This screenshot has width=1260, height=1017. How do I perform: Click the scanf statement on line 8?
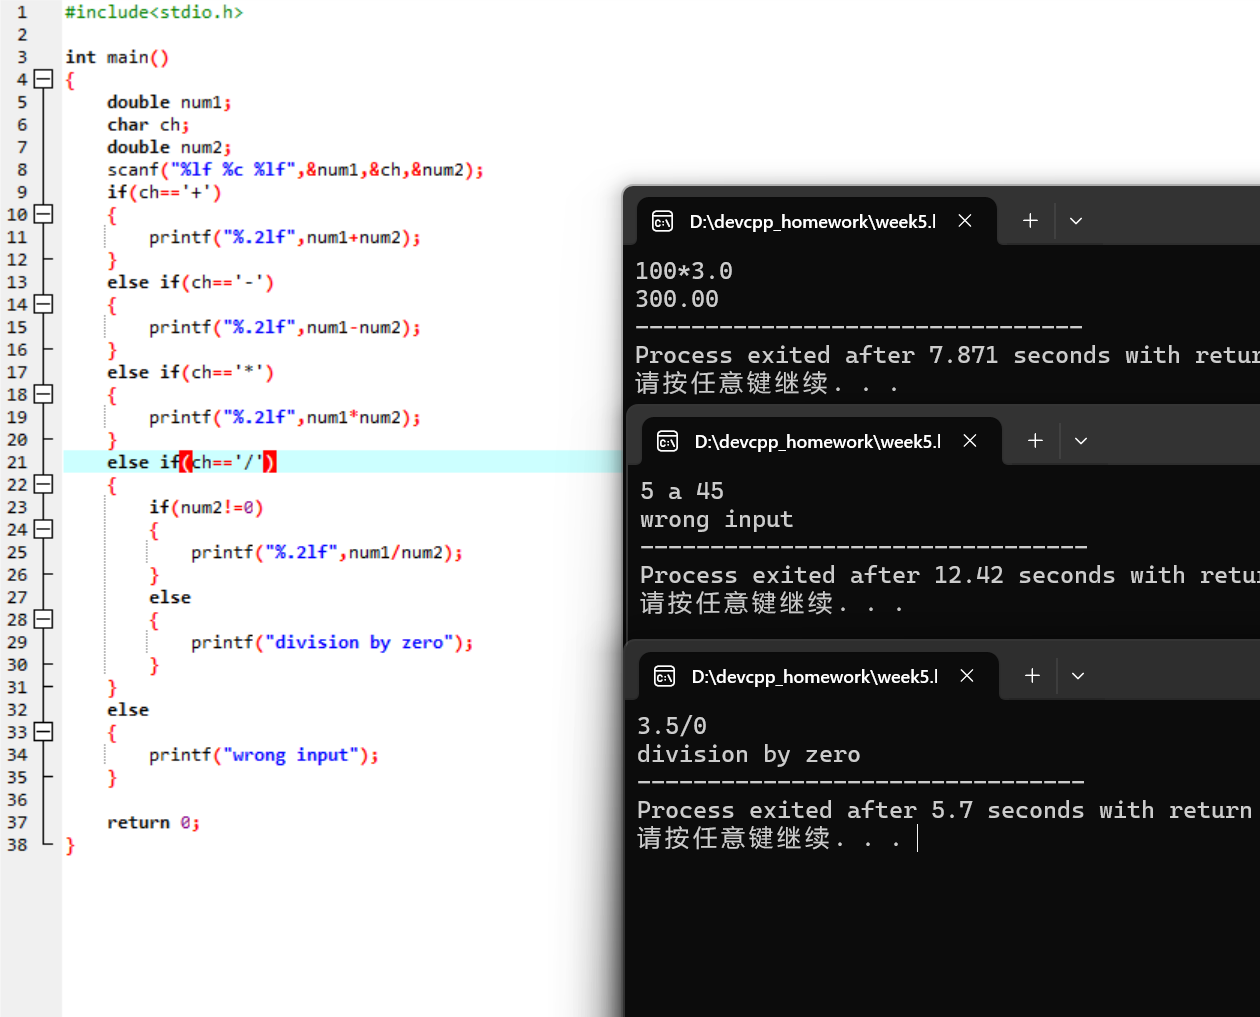295,170
